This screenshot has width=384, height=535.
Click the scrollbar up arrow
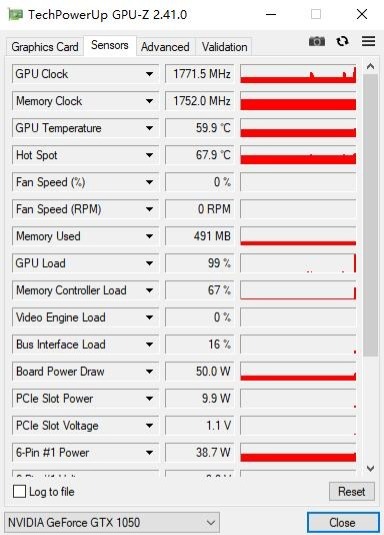click(370, 67)
